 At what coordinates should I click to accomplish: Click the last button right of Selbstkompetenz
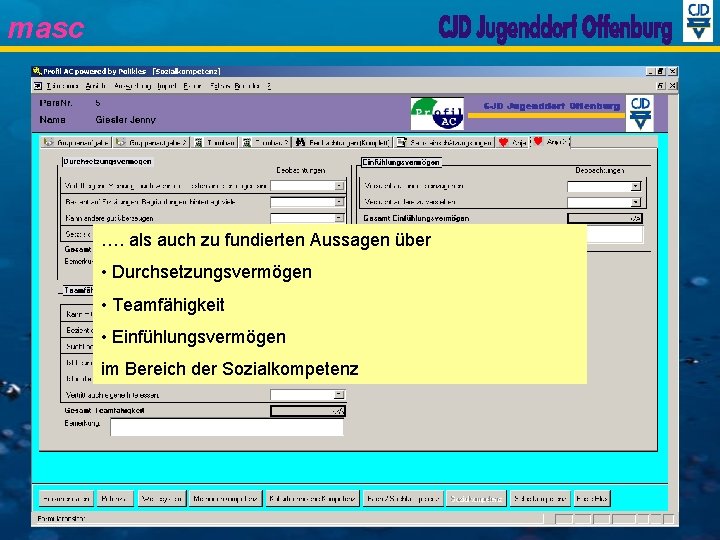point(592,499)
